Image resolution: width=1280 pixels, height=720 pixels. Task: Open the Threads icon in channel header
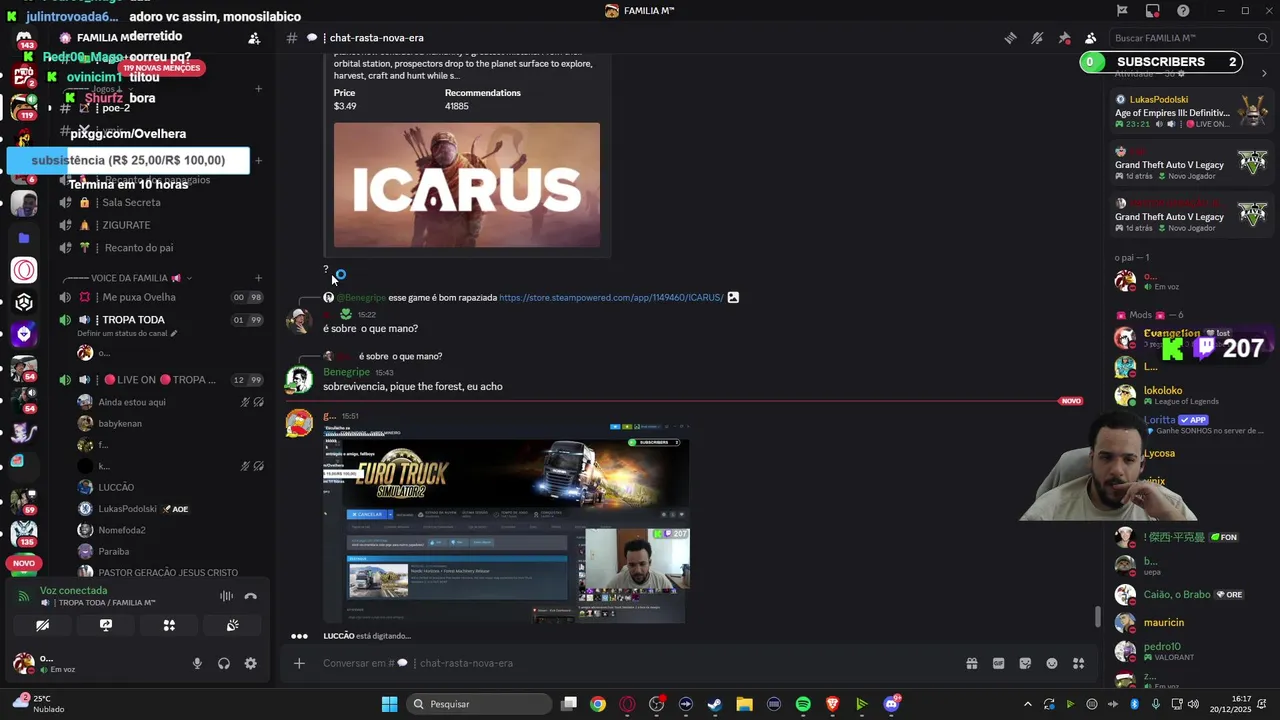(x=1010, y=38)
